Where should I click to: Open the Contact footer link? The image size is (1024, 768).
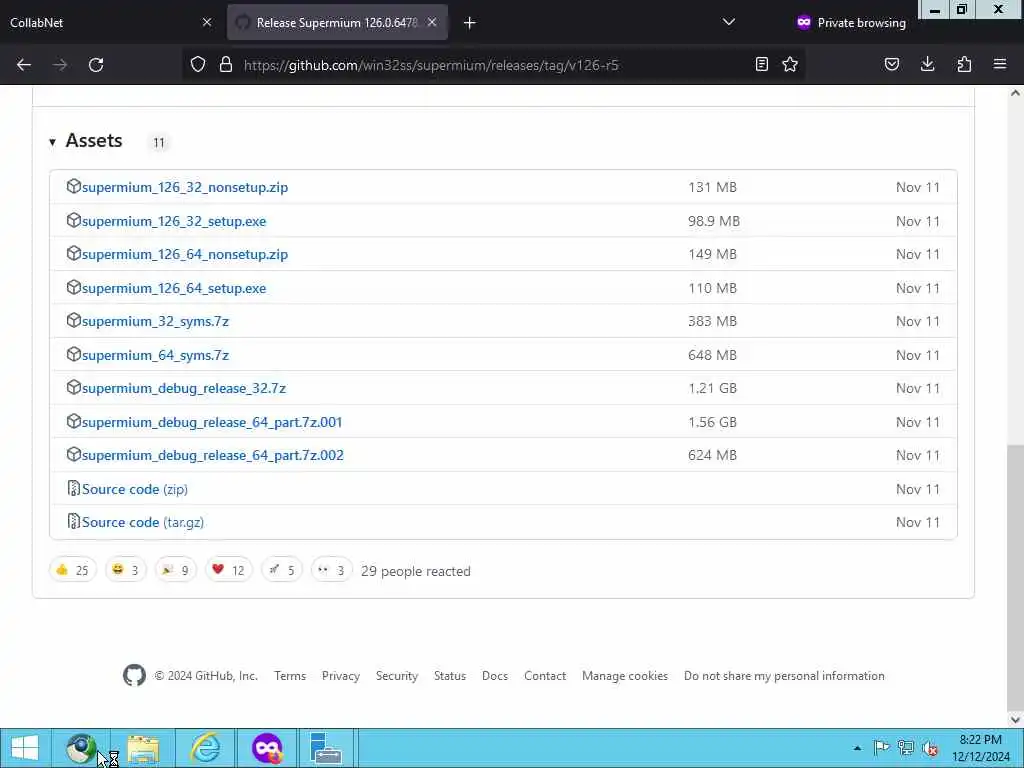tap(545, 676)
